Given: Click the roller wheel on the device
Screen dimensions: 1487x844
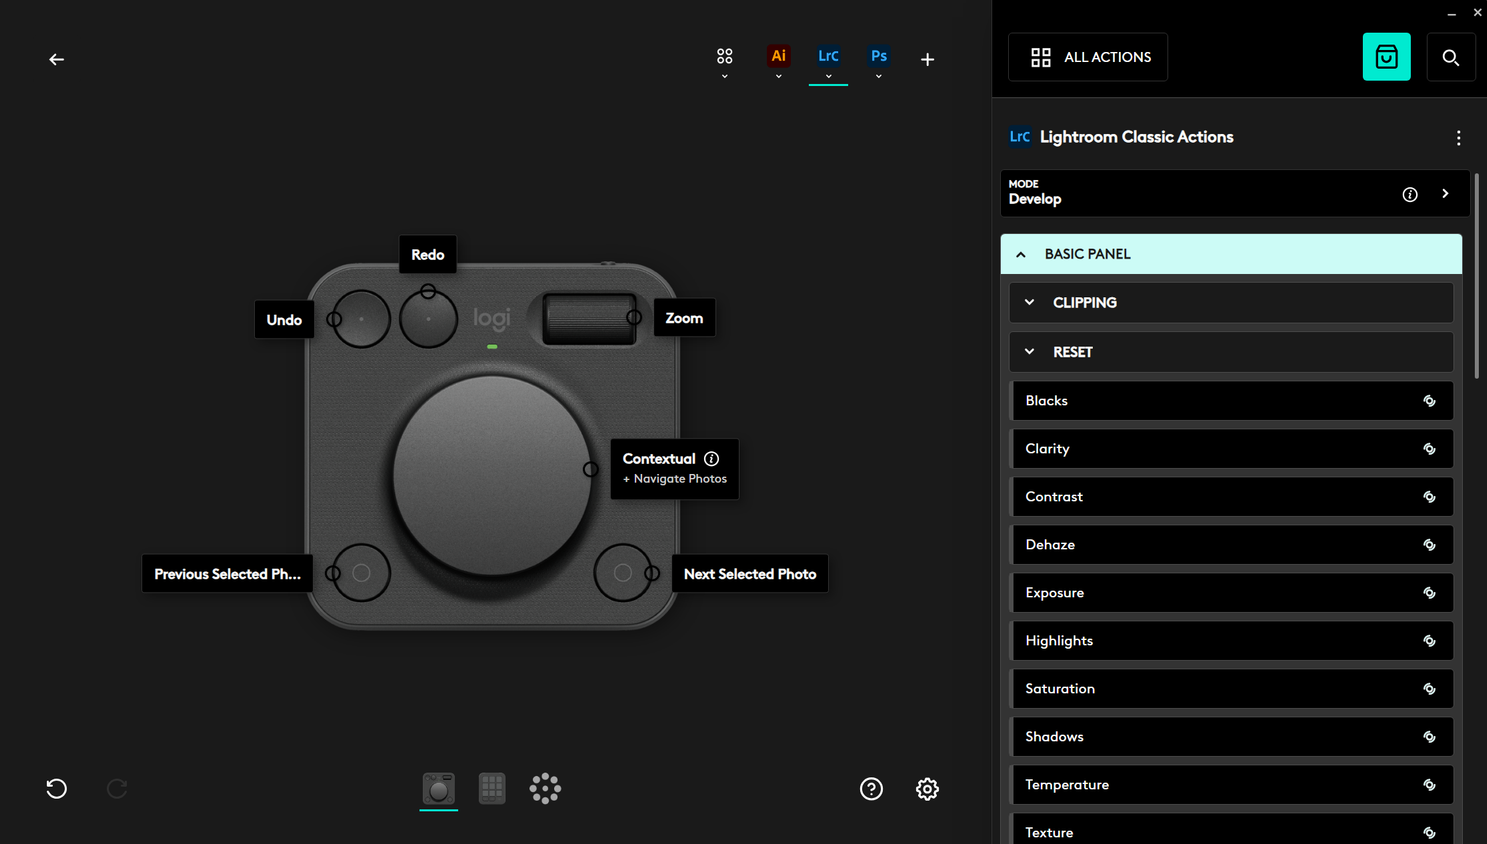Looking at the screenshot, I should click(589, 319).
